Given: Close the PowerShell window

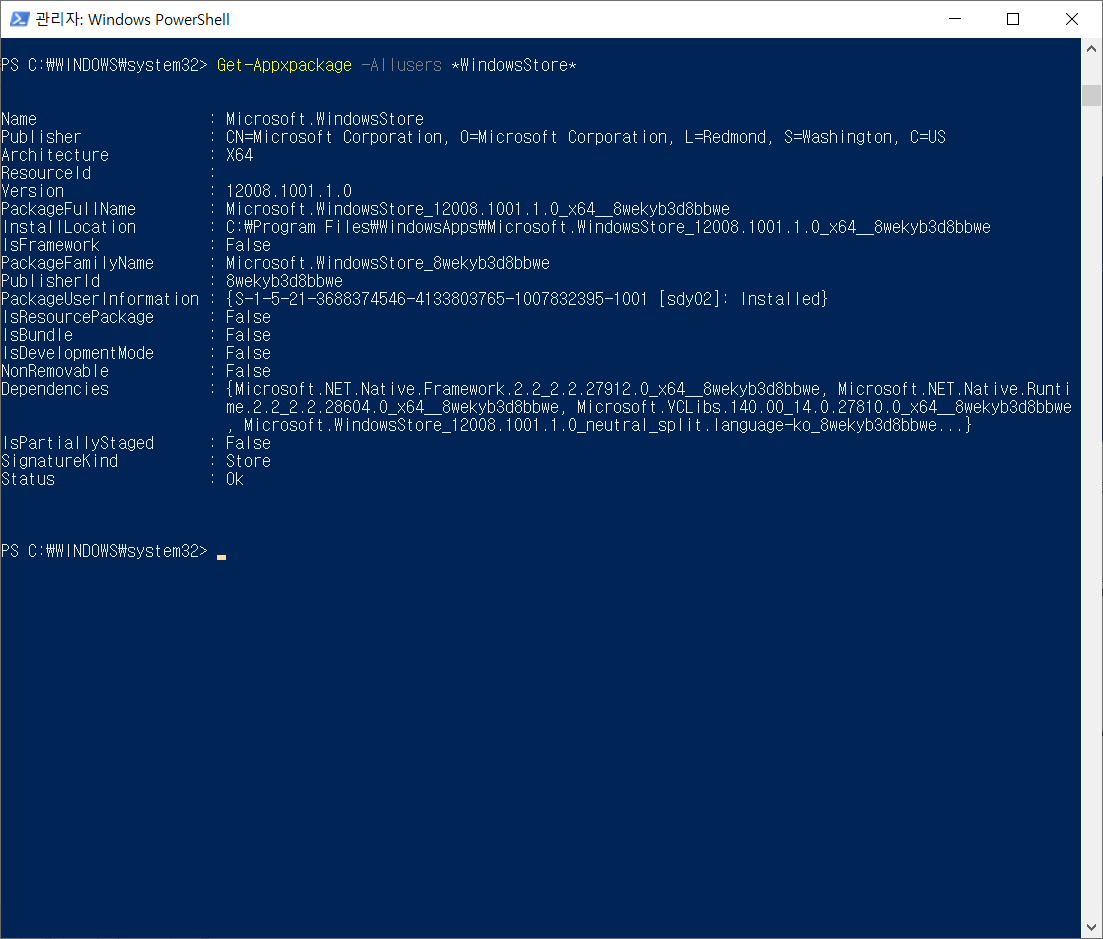Looking at the screenshot, I should coord(1071,19).
